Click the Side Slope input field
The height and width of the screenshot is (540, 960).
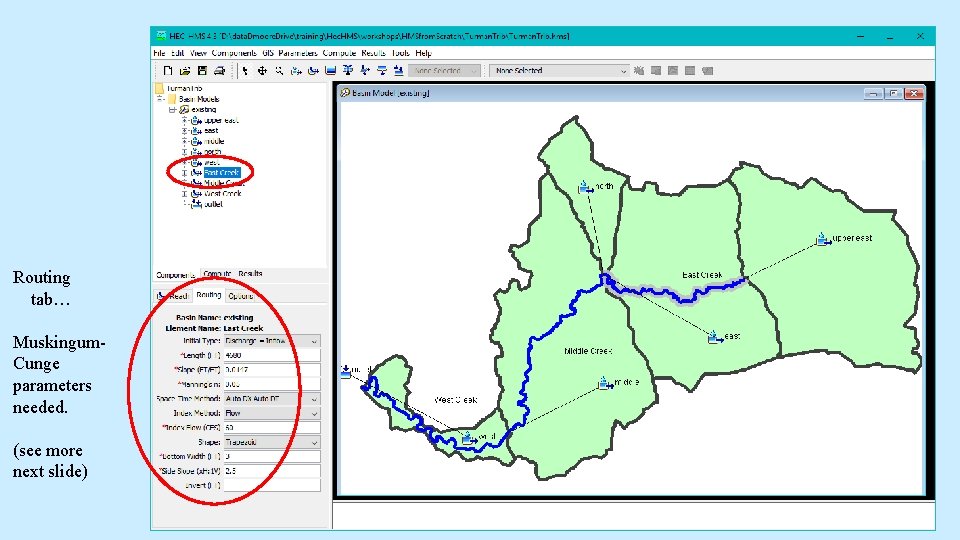point(271,471)
